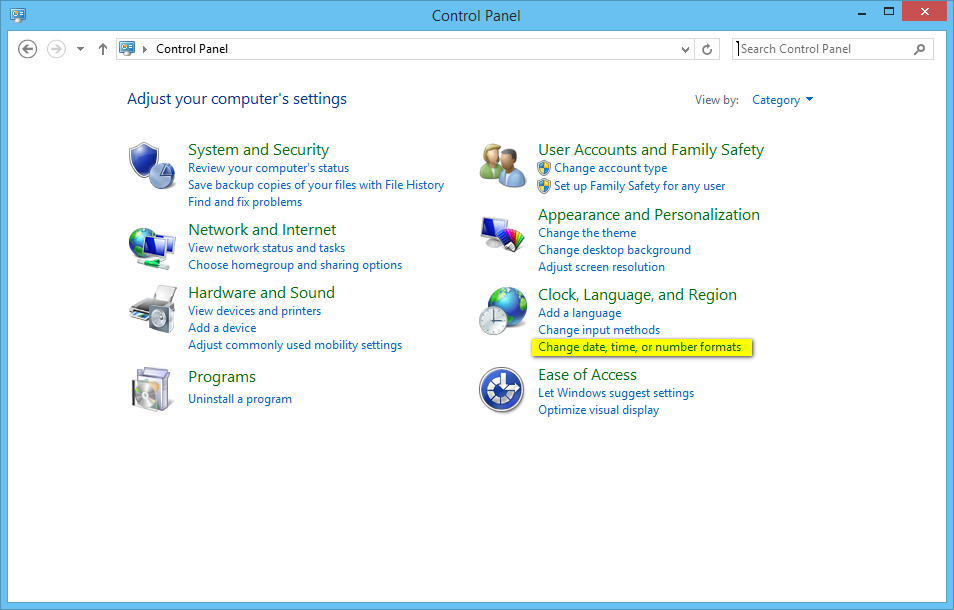954x610 pixels.
Task: Click the Appearance and Personalization monitor icon
Action: tap(502, 234)
